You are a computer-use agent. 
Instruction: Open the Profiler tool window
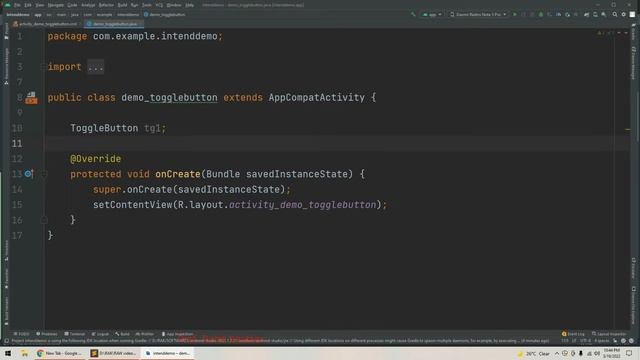pyautogui.click(x=144, y=334)
